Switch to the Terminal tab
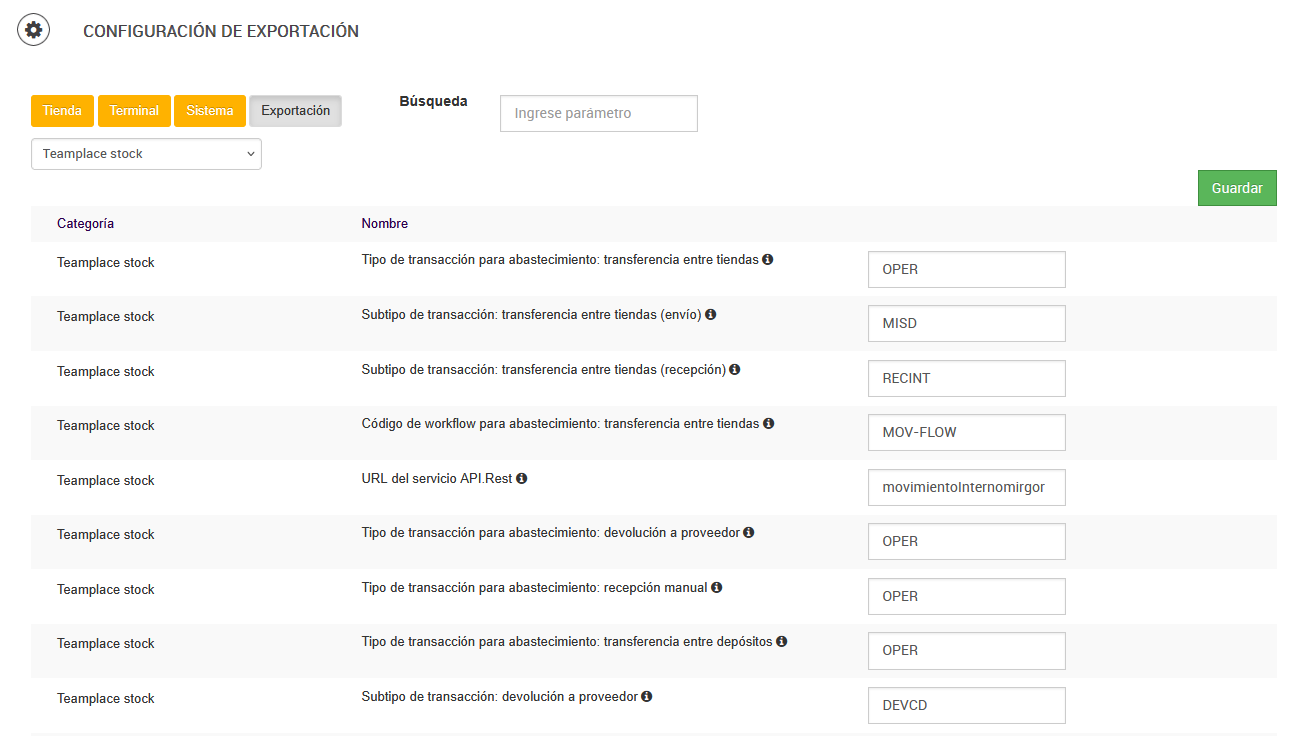 pyautogui.click(x=134, y=111)
